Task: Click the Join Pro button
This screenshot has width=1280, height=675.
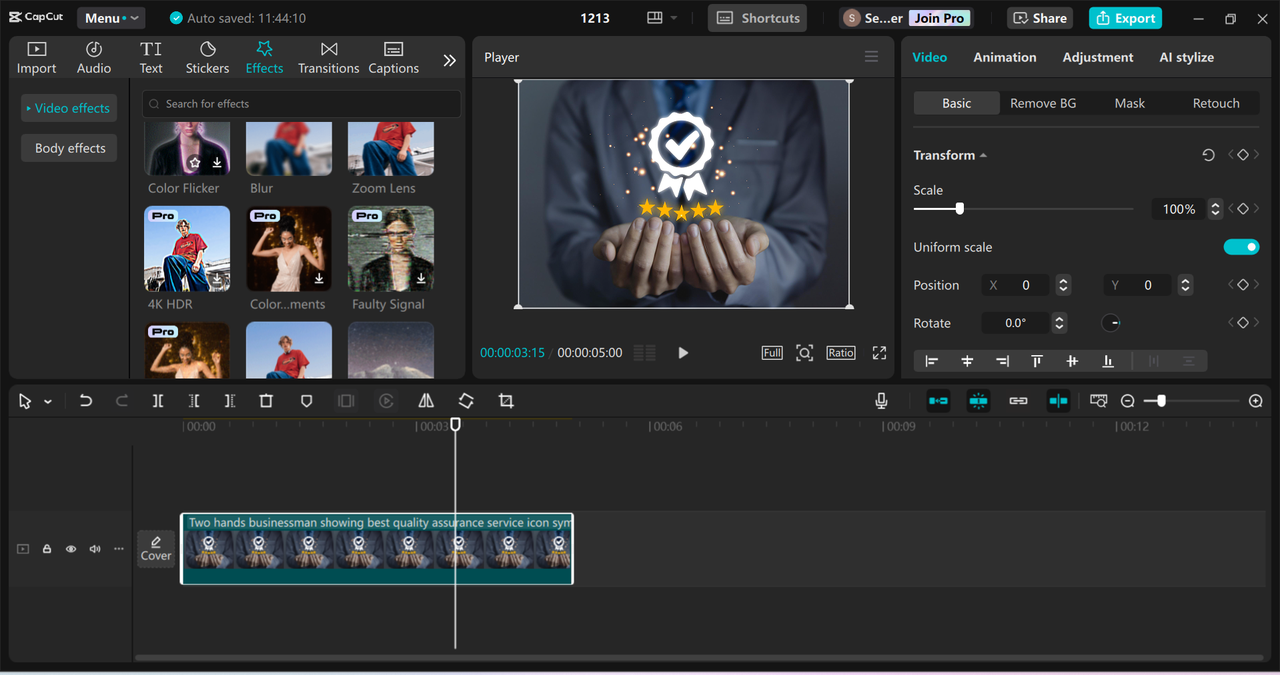Action: [x=940, y=18]
